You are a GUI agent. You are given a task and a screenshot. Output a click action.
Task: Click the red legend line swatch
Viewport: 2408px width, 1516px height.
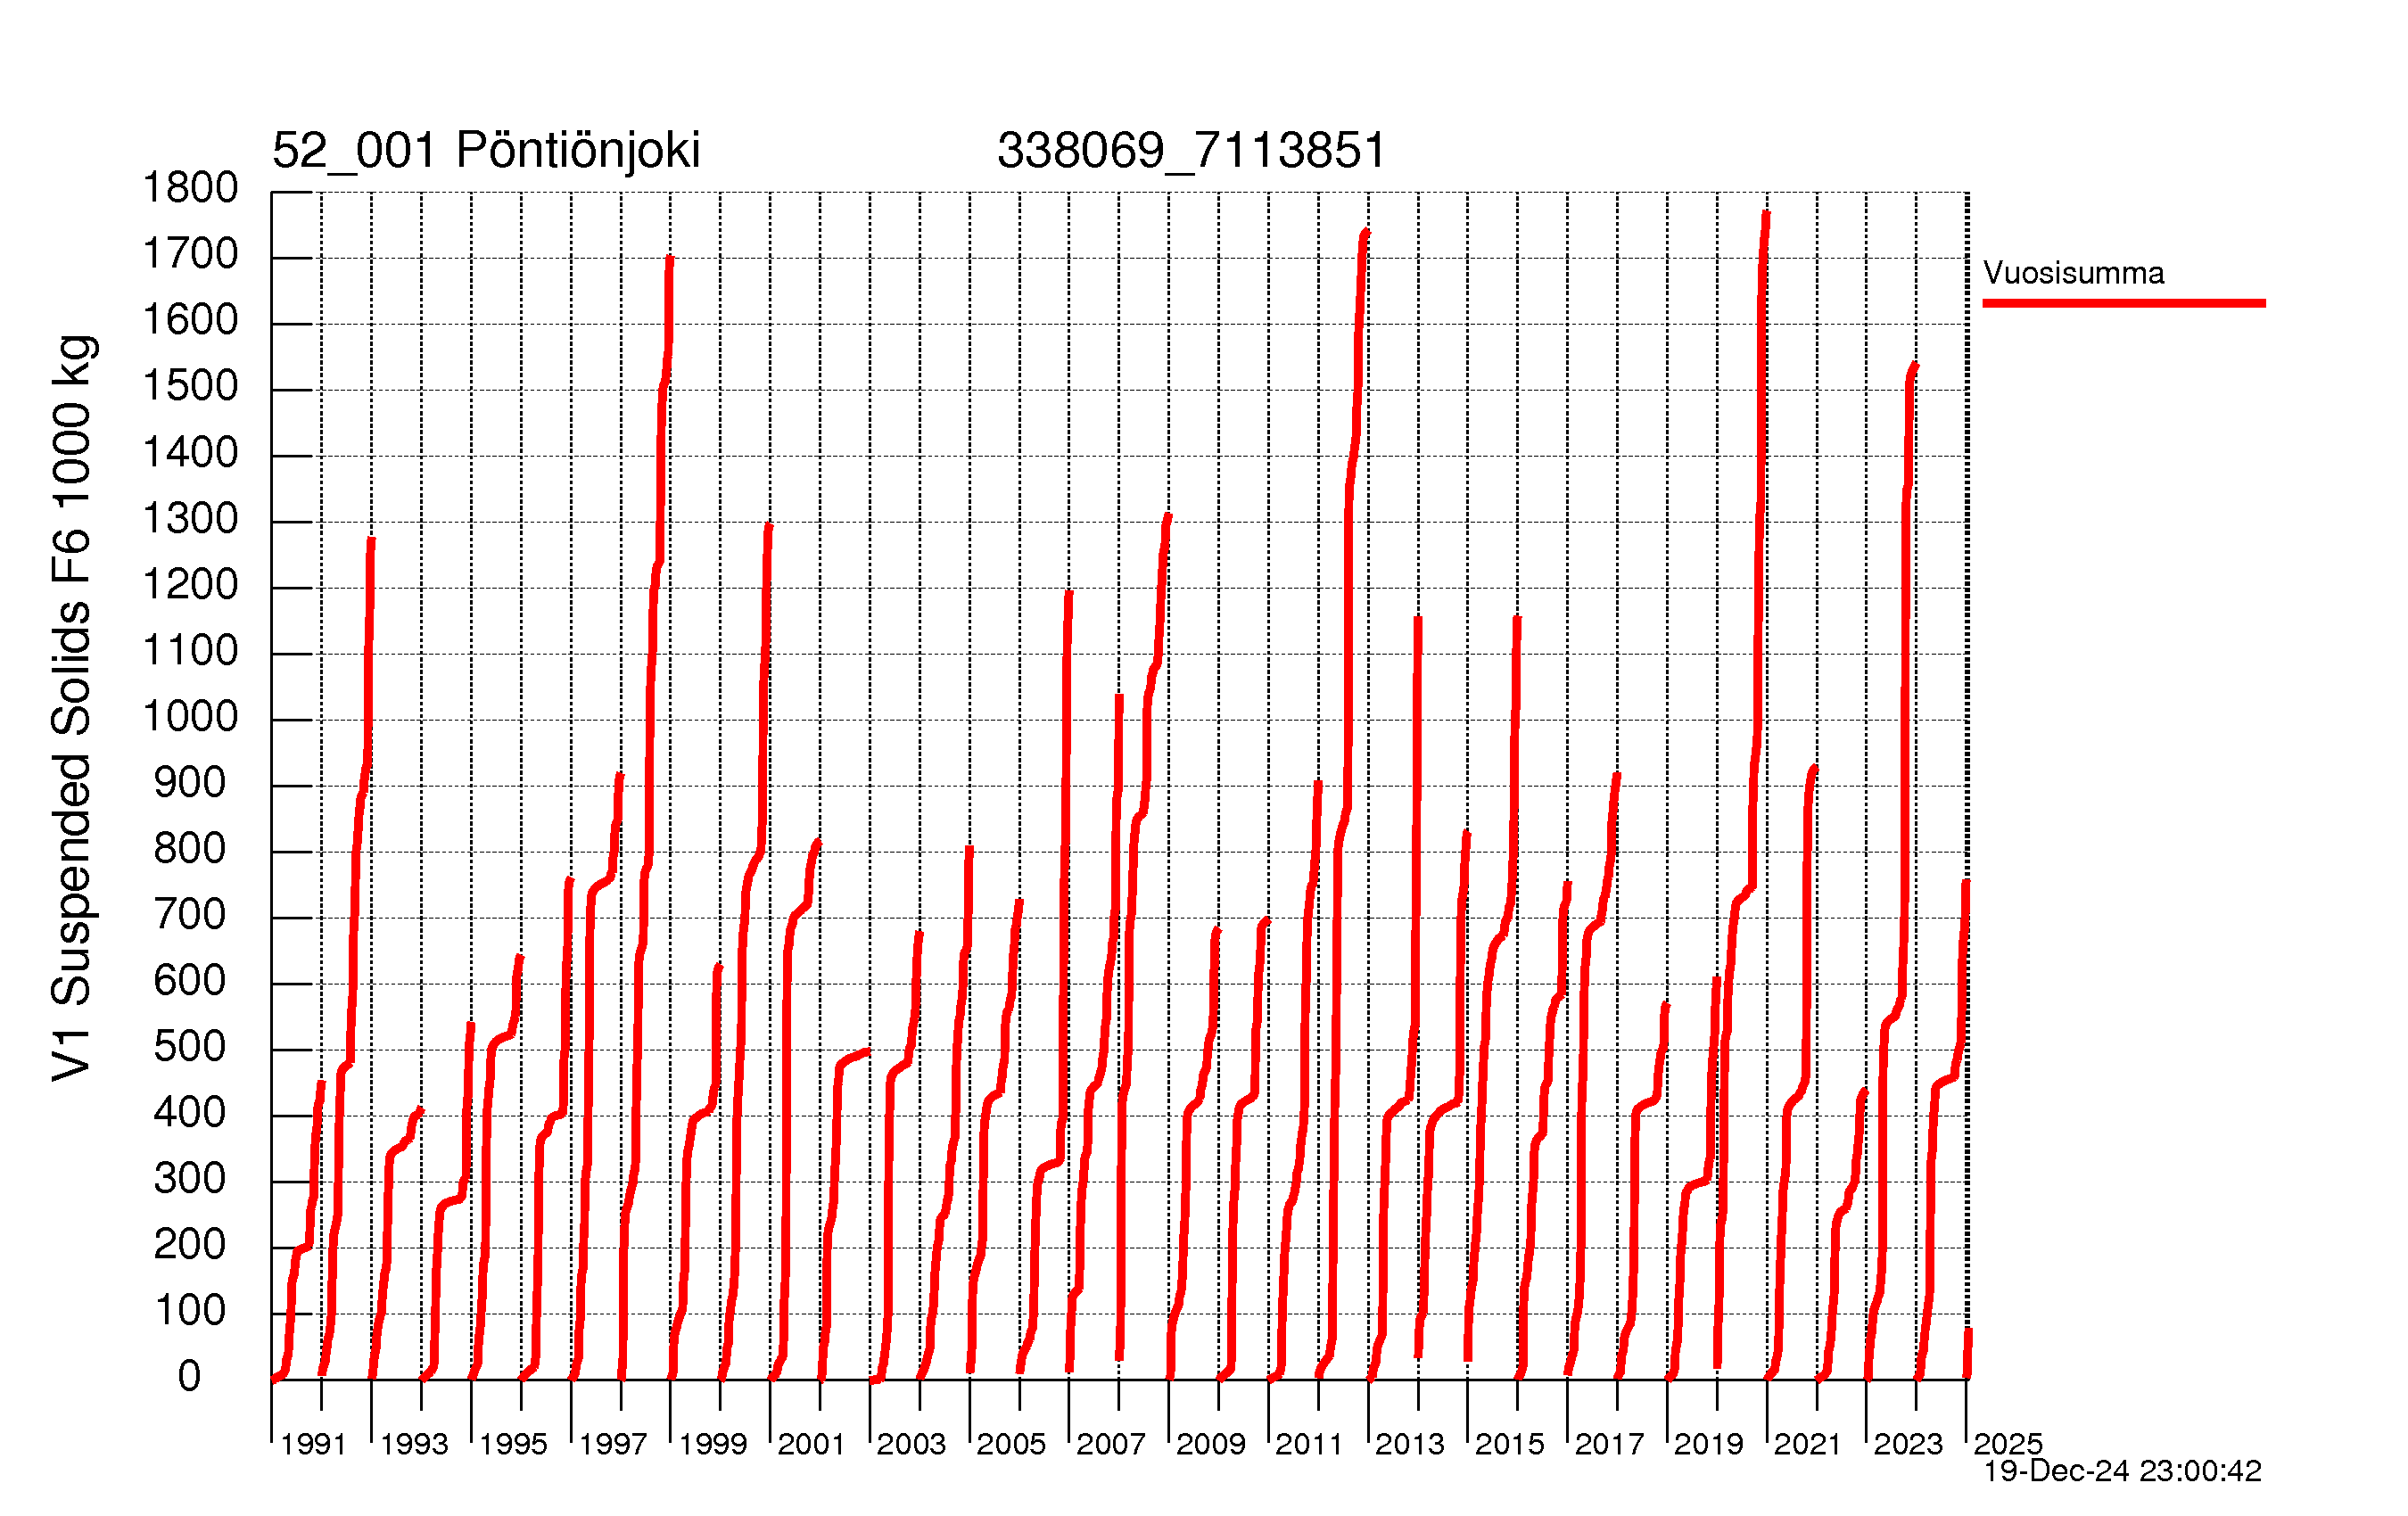2124,303
